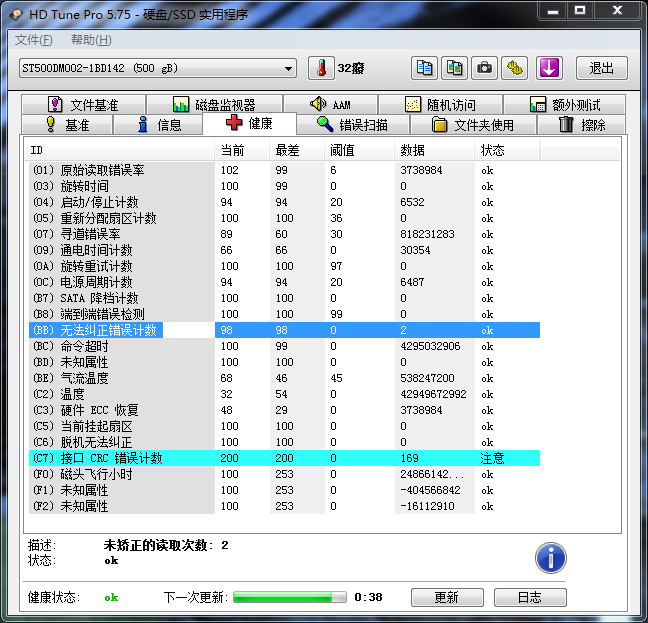Click the next-update progress bar

point(290,597)
